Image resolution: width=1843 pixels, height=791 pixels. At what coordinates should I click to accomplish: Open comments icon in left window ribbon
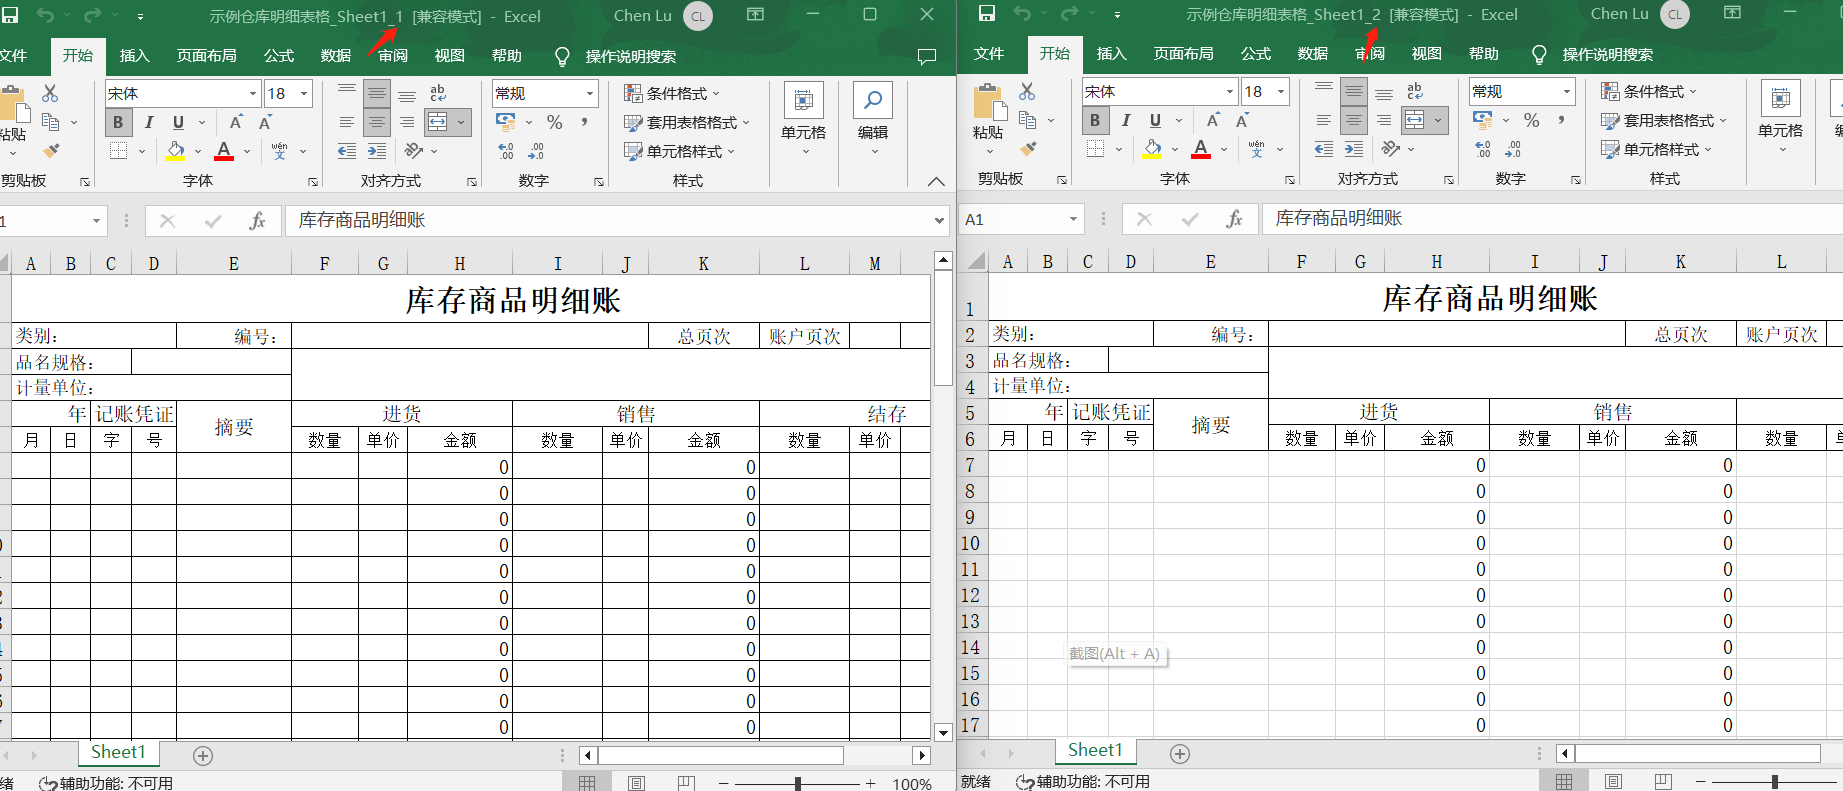[927, 56]
